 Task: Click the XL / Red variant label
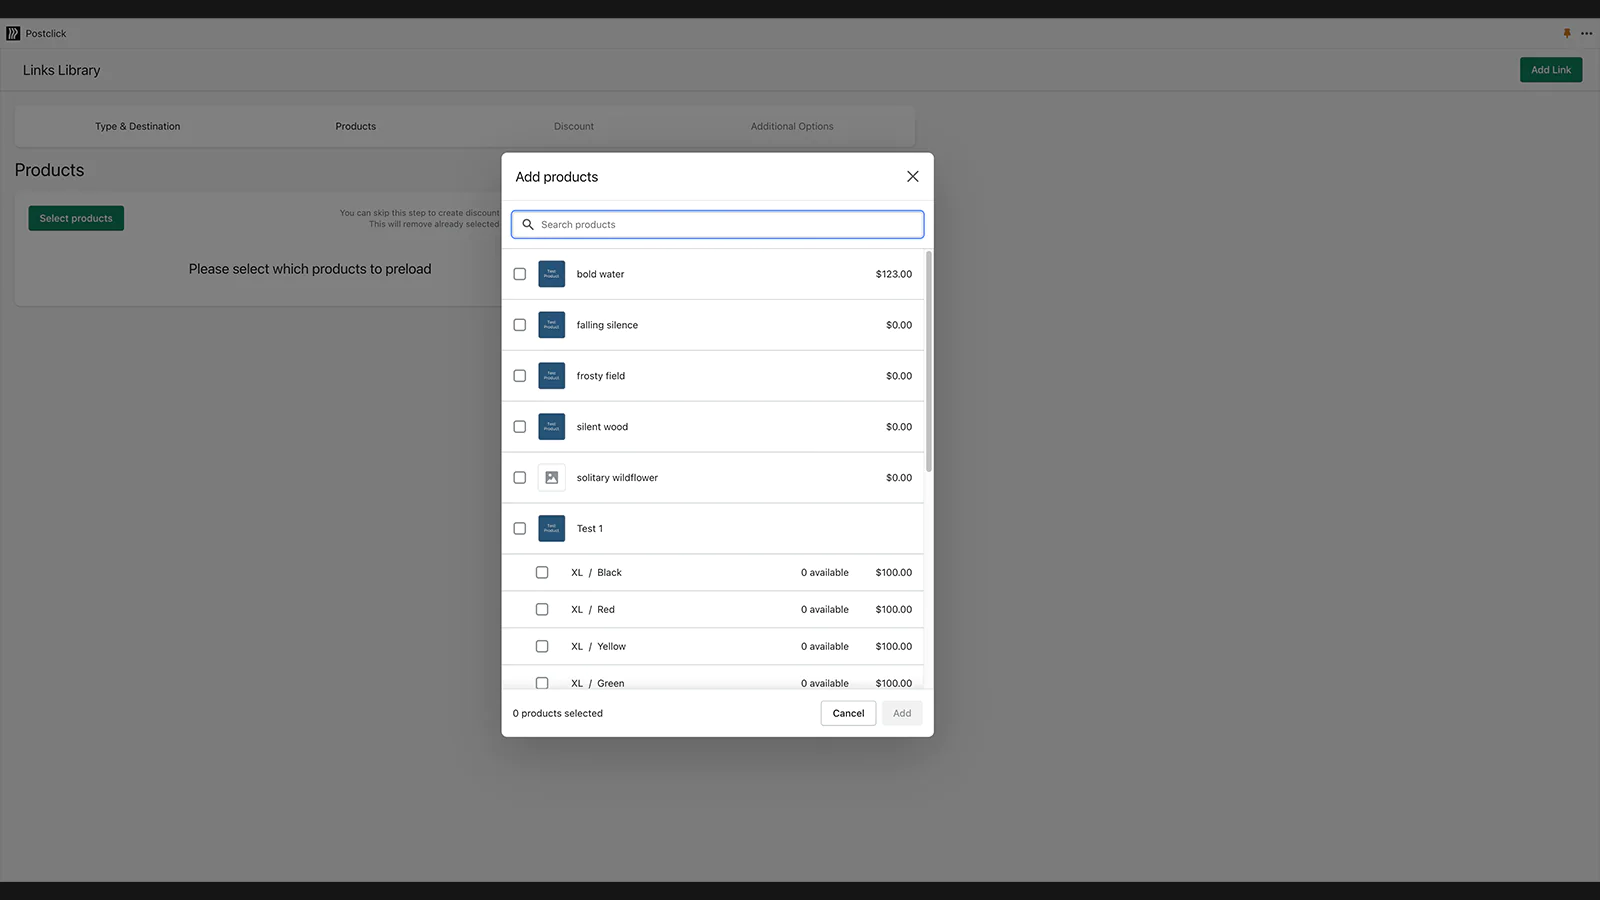coord(593,610)
